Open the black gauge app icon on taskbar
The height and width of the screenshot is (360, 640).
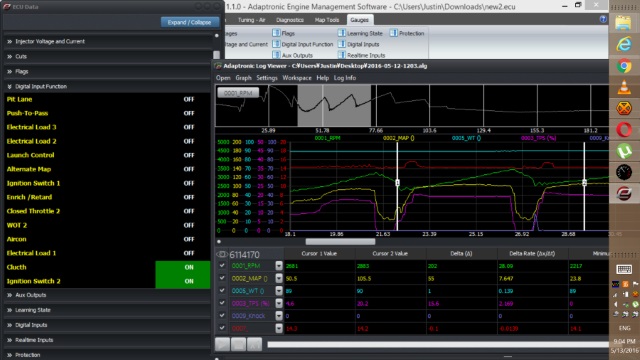click(x=624, y=172)
